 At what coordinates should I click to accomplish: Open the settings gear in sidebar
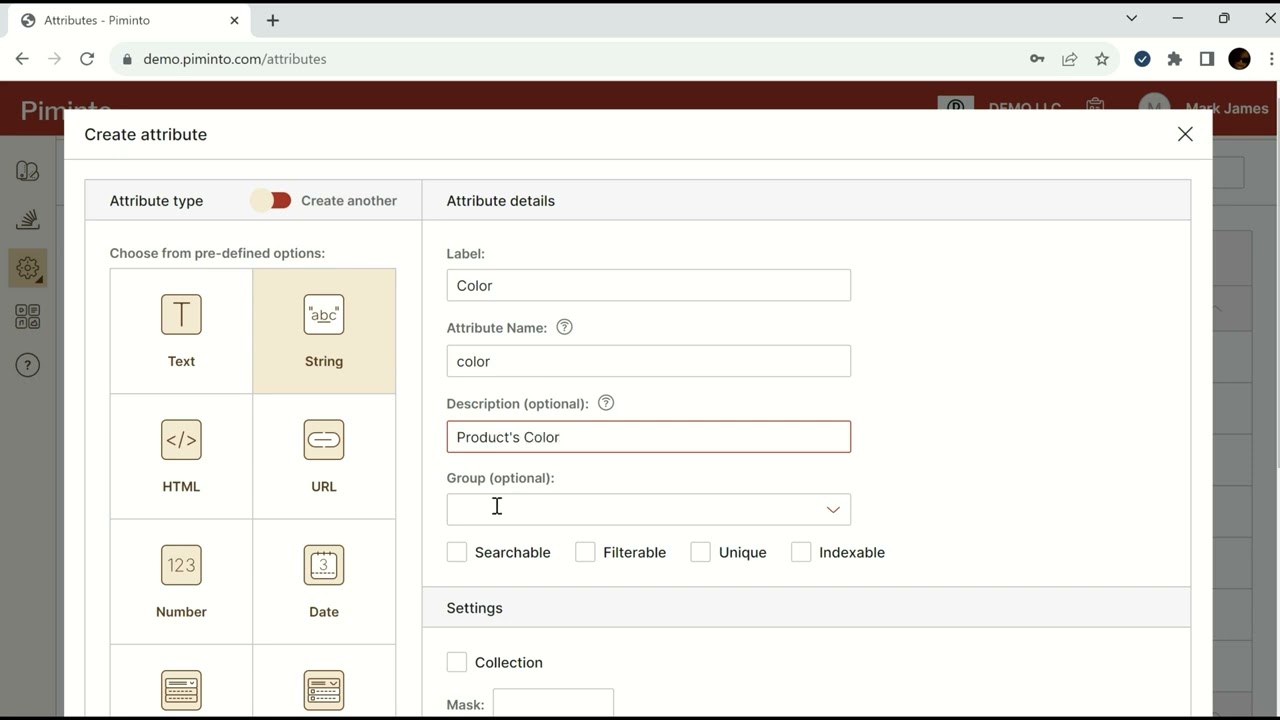(28, 268)
